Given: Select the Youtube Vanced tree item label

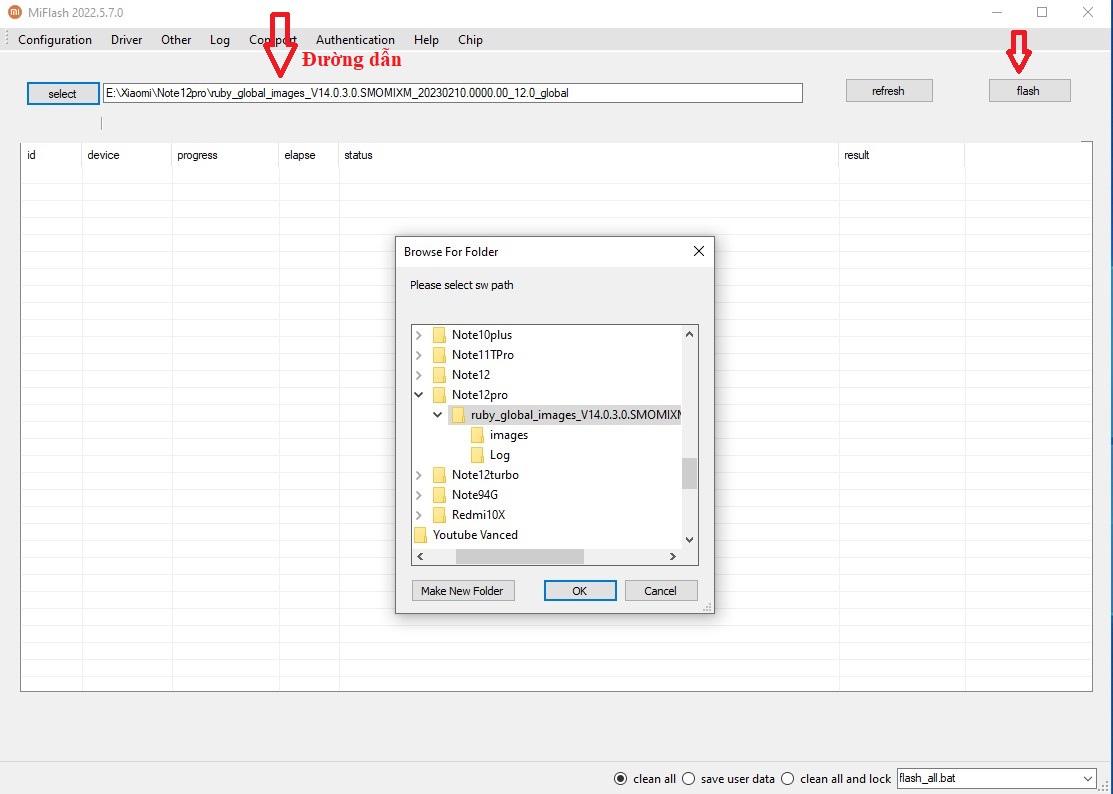Looking at the screenshot, I should click(x=476, y=534).
